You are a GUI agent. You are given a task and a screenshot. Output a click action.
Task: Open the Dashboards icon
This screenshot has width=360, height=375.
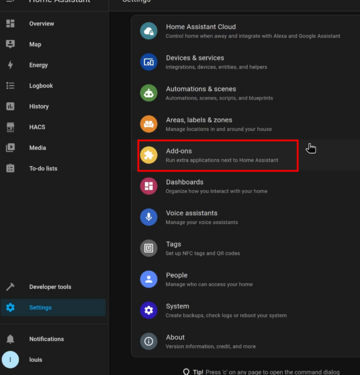(x=149, y=186)
